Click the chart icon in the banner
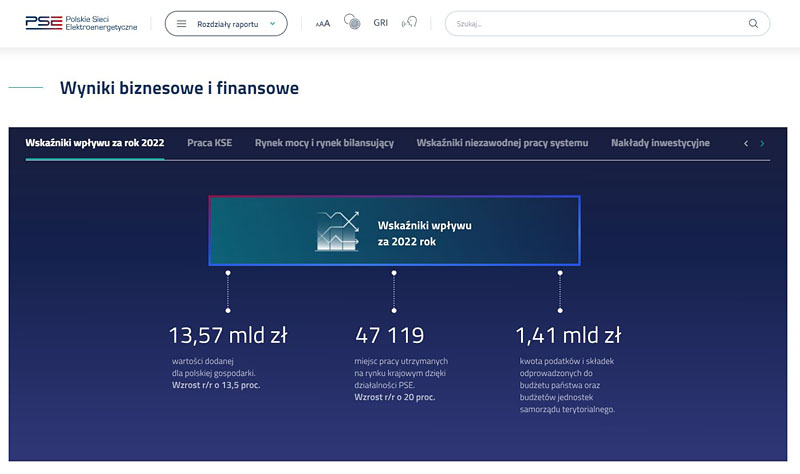The width and height of the screenshot is (800, 474). 337,231
